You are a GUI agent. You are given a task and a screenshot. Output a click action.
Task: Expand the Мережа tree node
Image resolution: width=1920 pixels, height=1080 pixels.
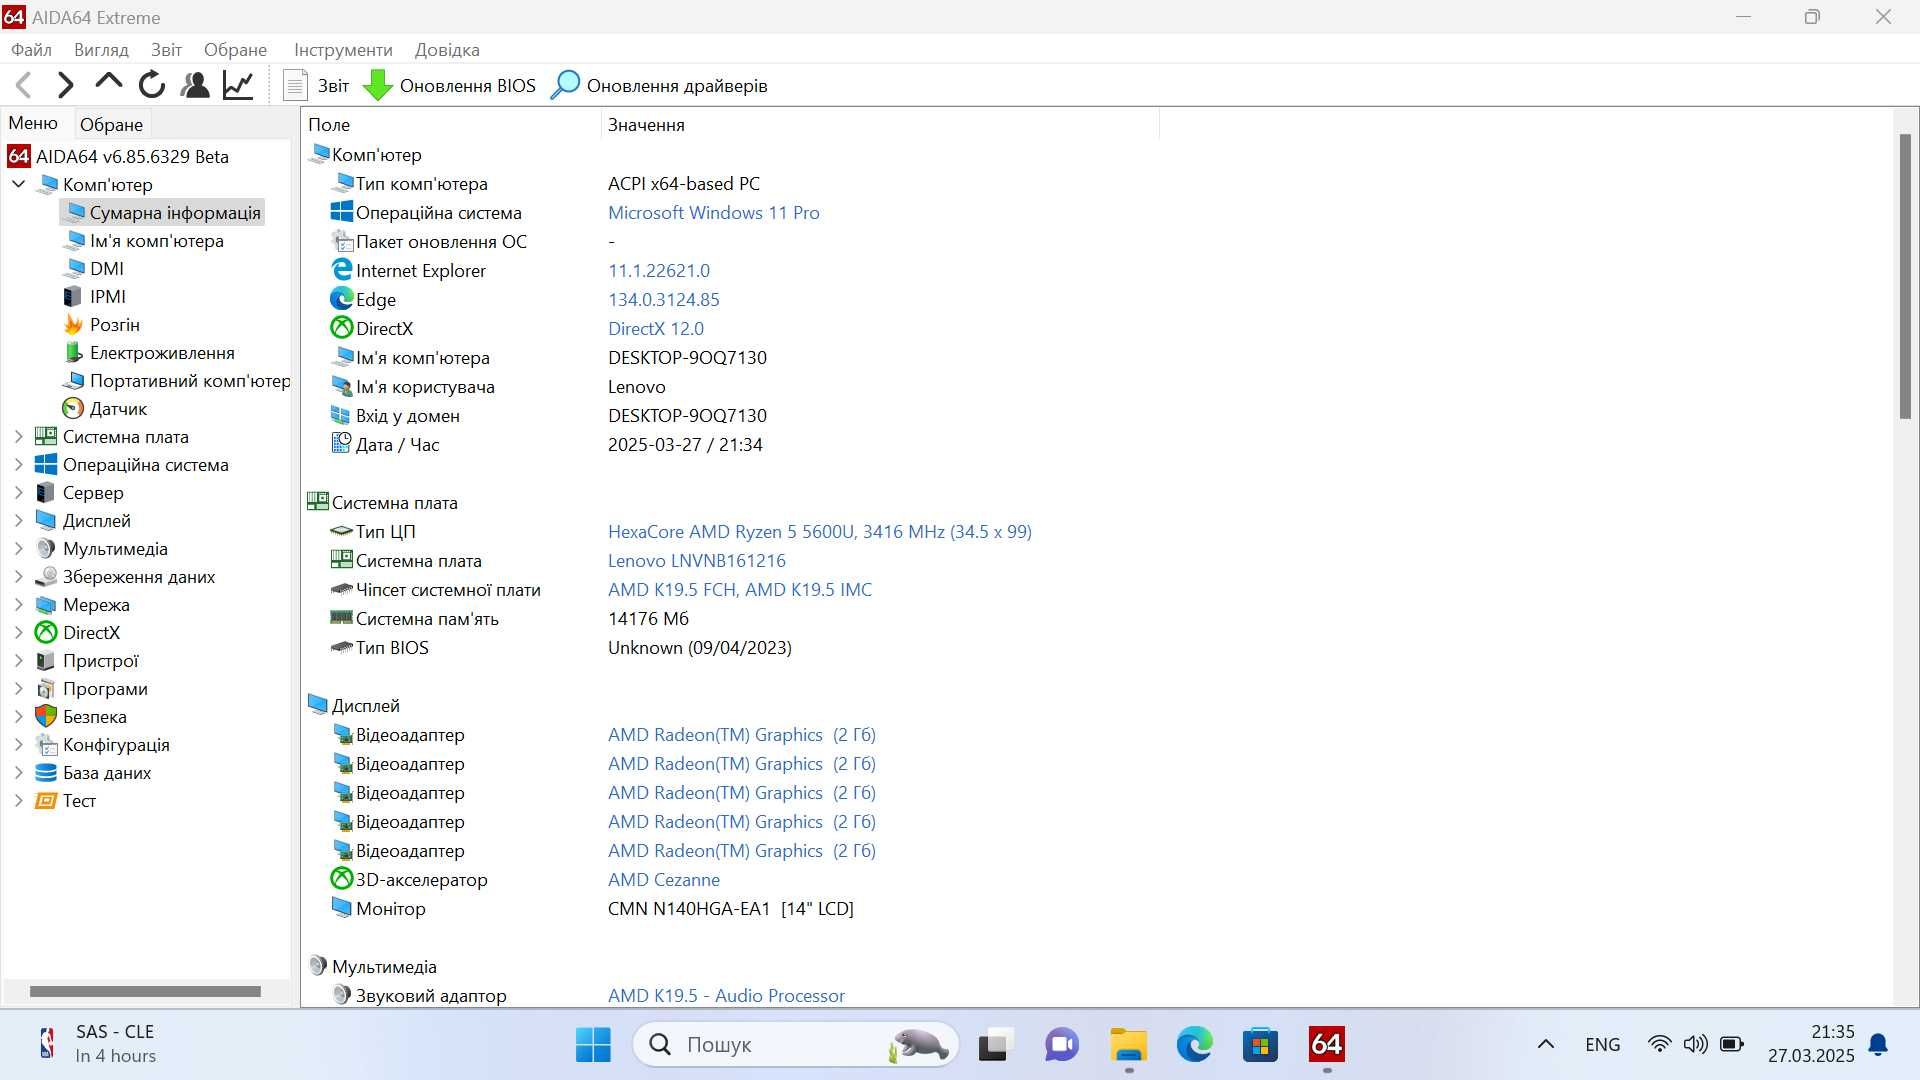click(18, 604)
